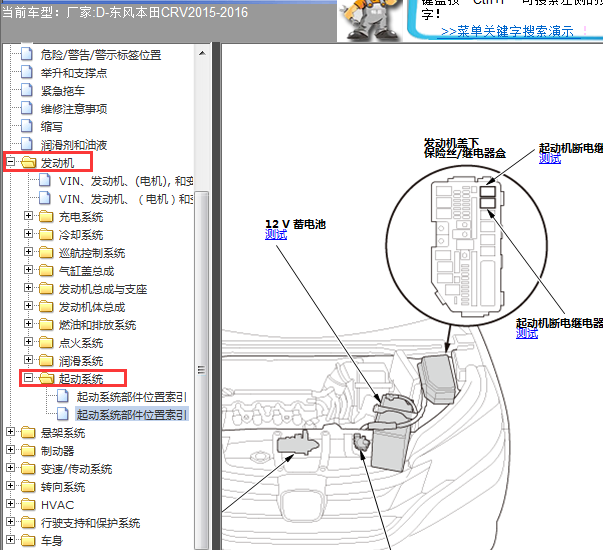Expand the 燃油和排放系统 node
Screen dimensions: 603x550
pos(28,324)
